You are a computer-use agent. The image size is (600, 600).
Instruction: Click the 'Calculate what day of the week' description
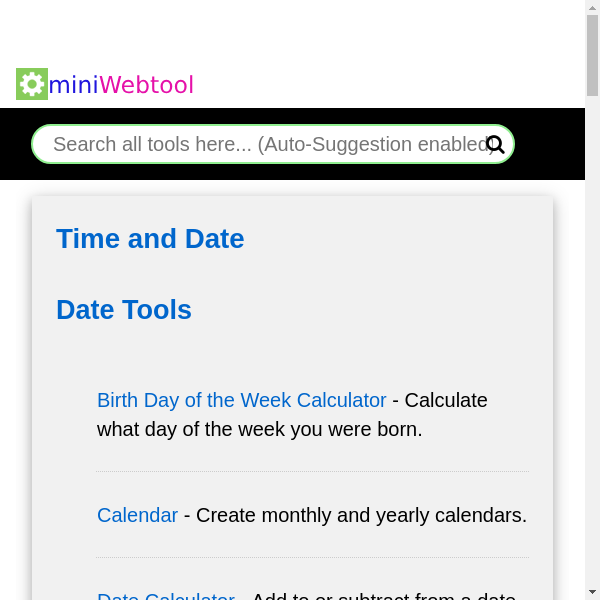click(x=260, y=429)
